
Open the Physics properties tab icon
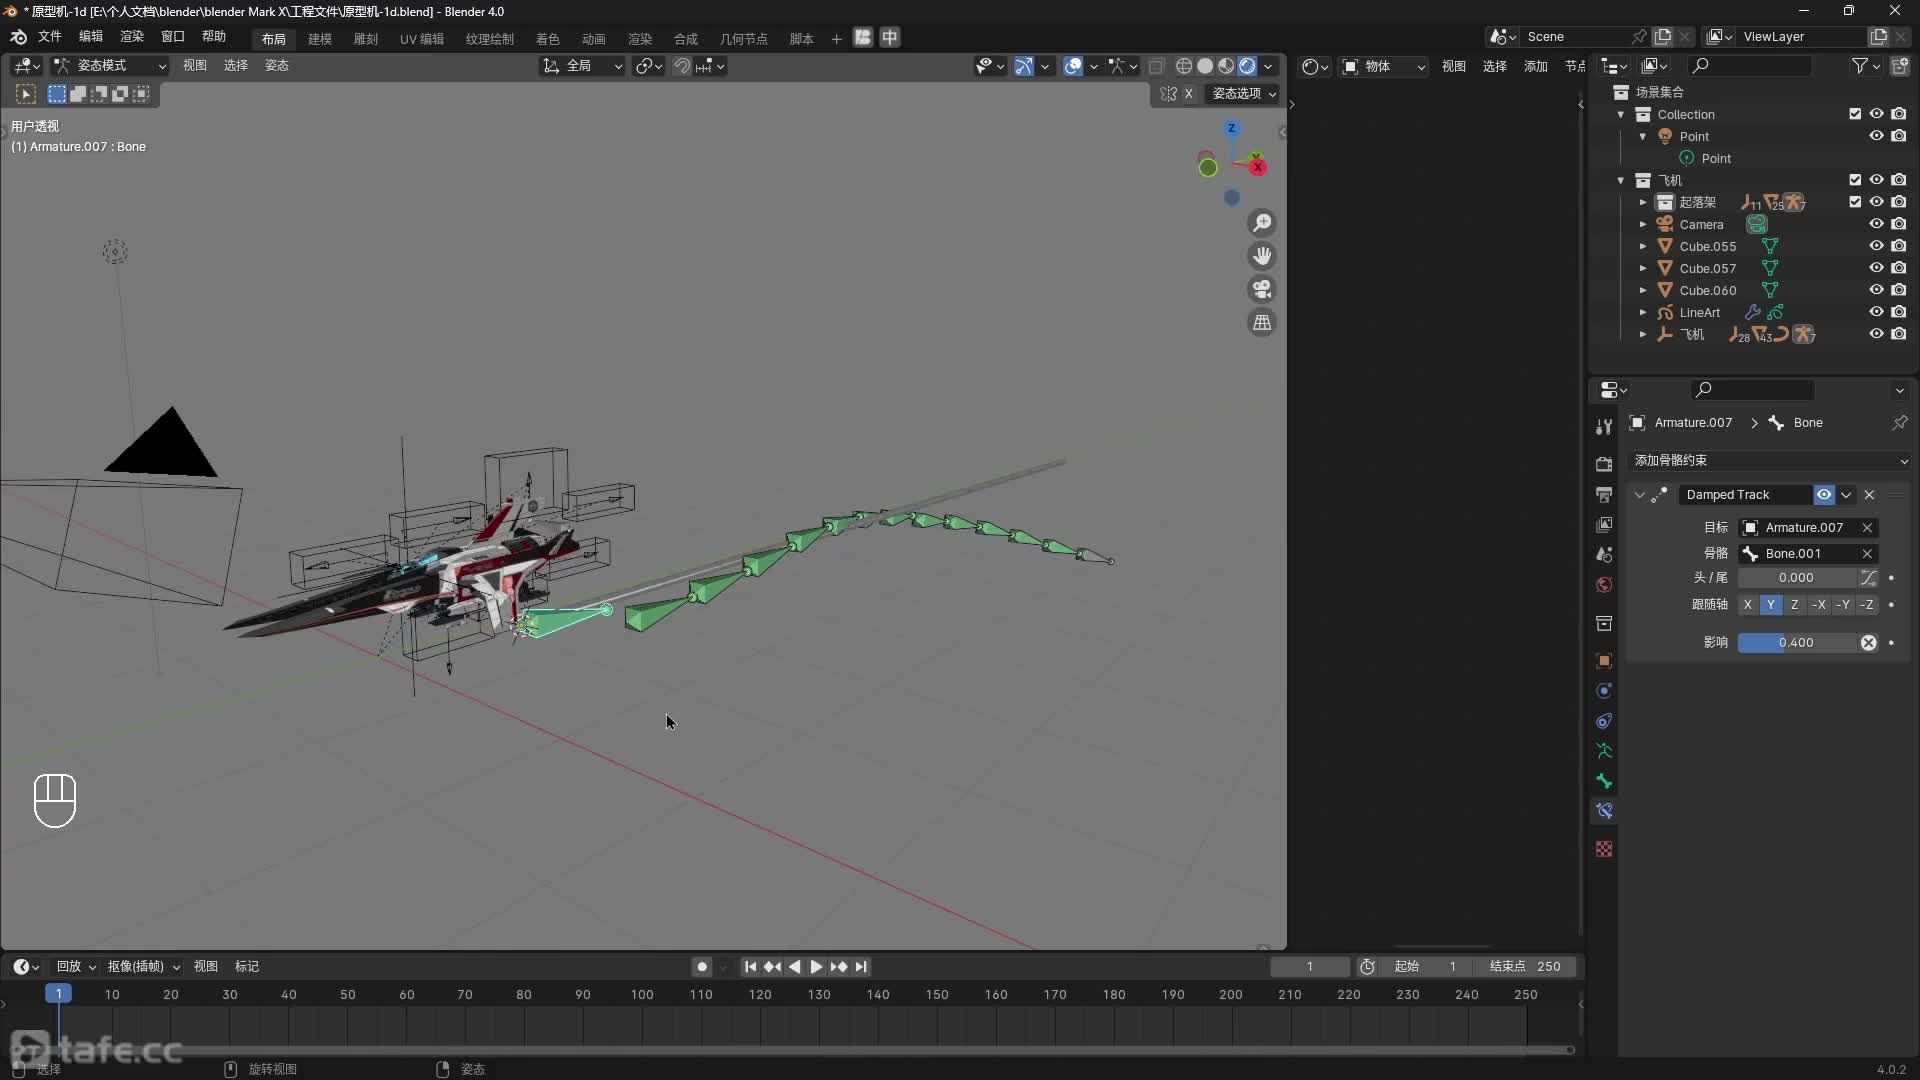[1604, 691]
